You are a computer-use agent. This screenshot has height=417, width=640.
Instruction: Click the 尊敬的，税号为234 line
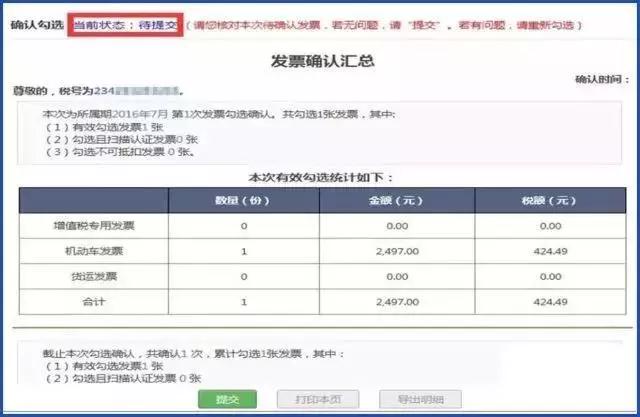tap(98, 91)
